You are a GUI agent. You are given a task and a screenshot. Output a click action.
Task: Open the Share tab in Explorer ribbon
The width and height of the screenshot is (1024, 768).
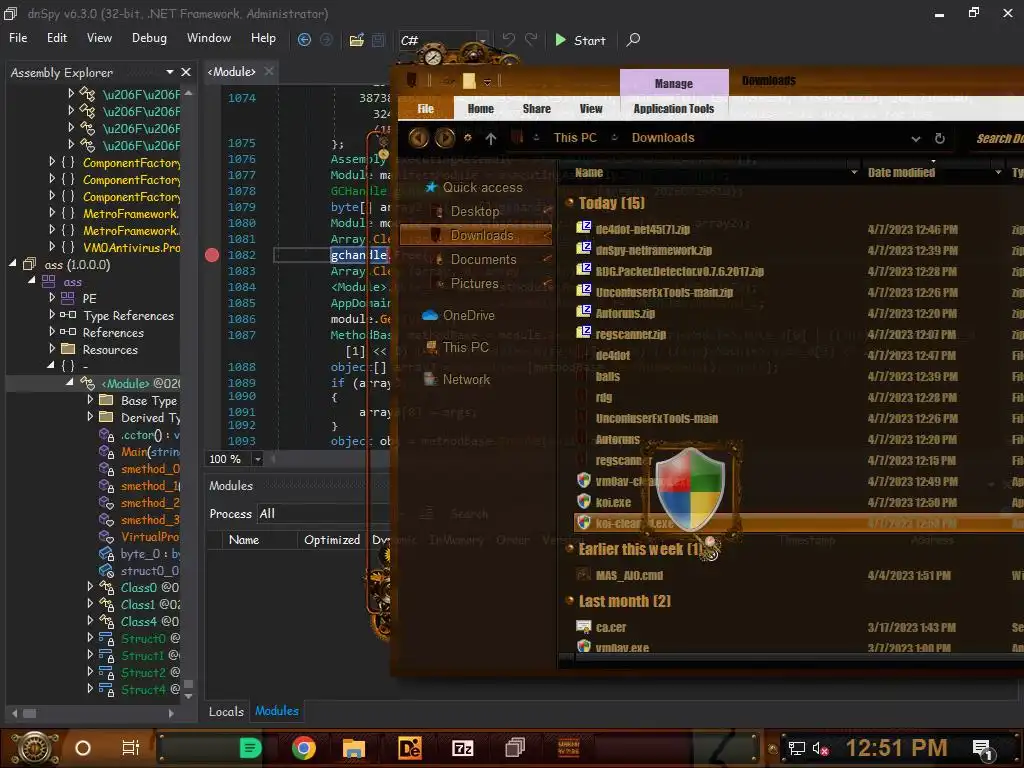pyautogui.click(x=537, y=108)
